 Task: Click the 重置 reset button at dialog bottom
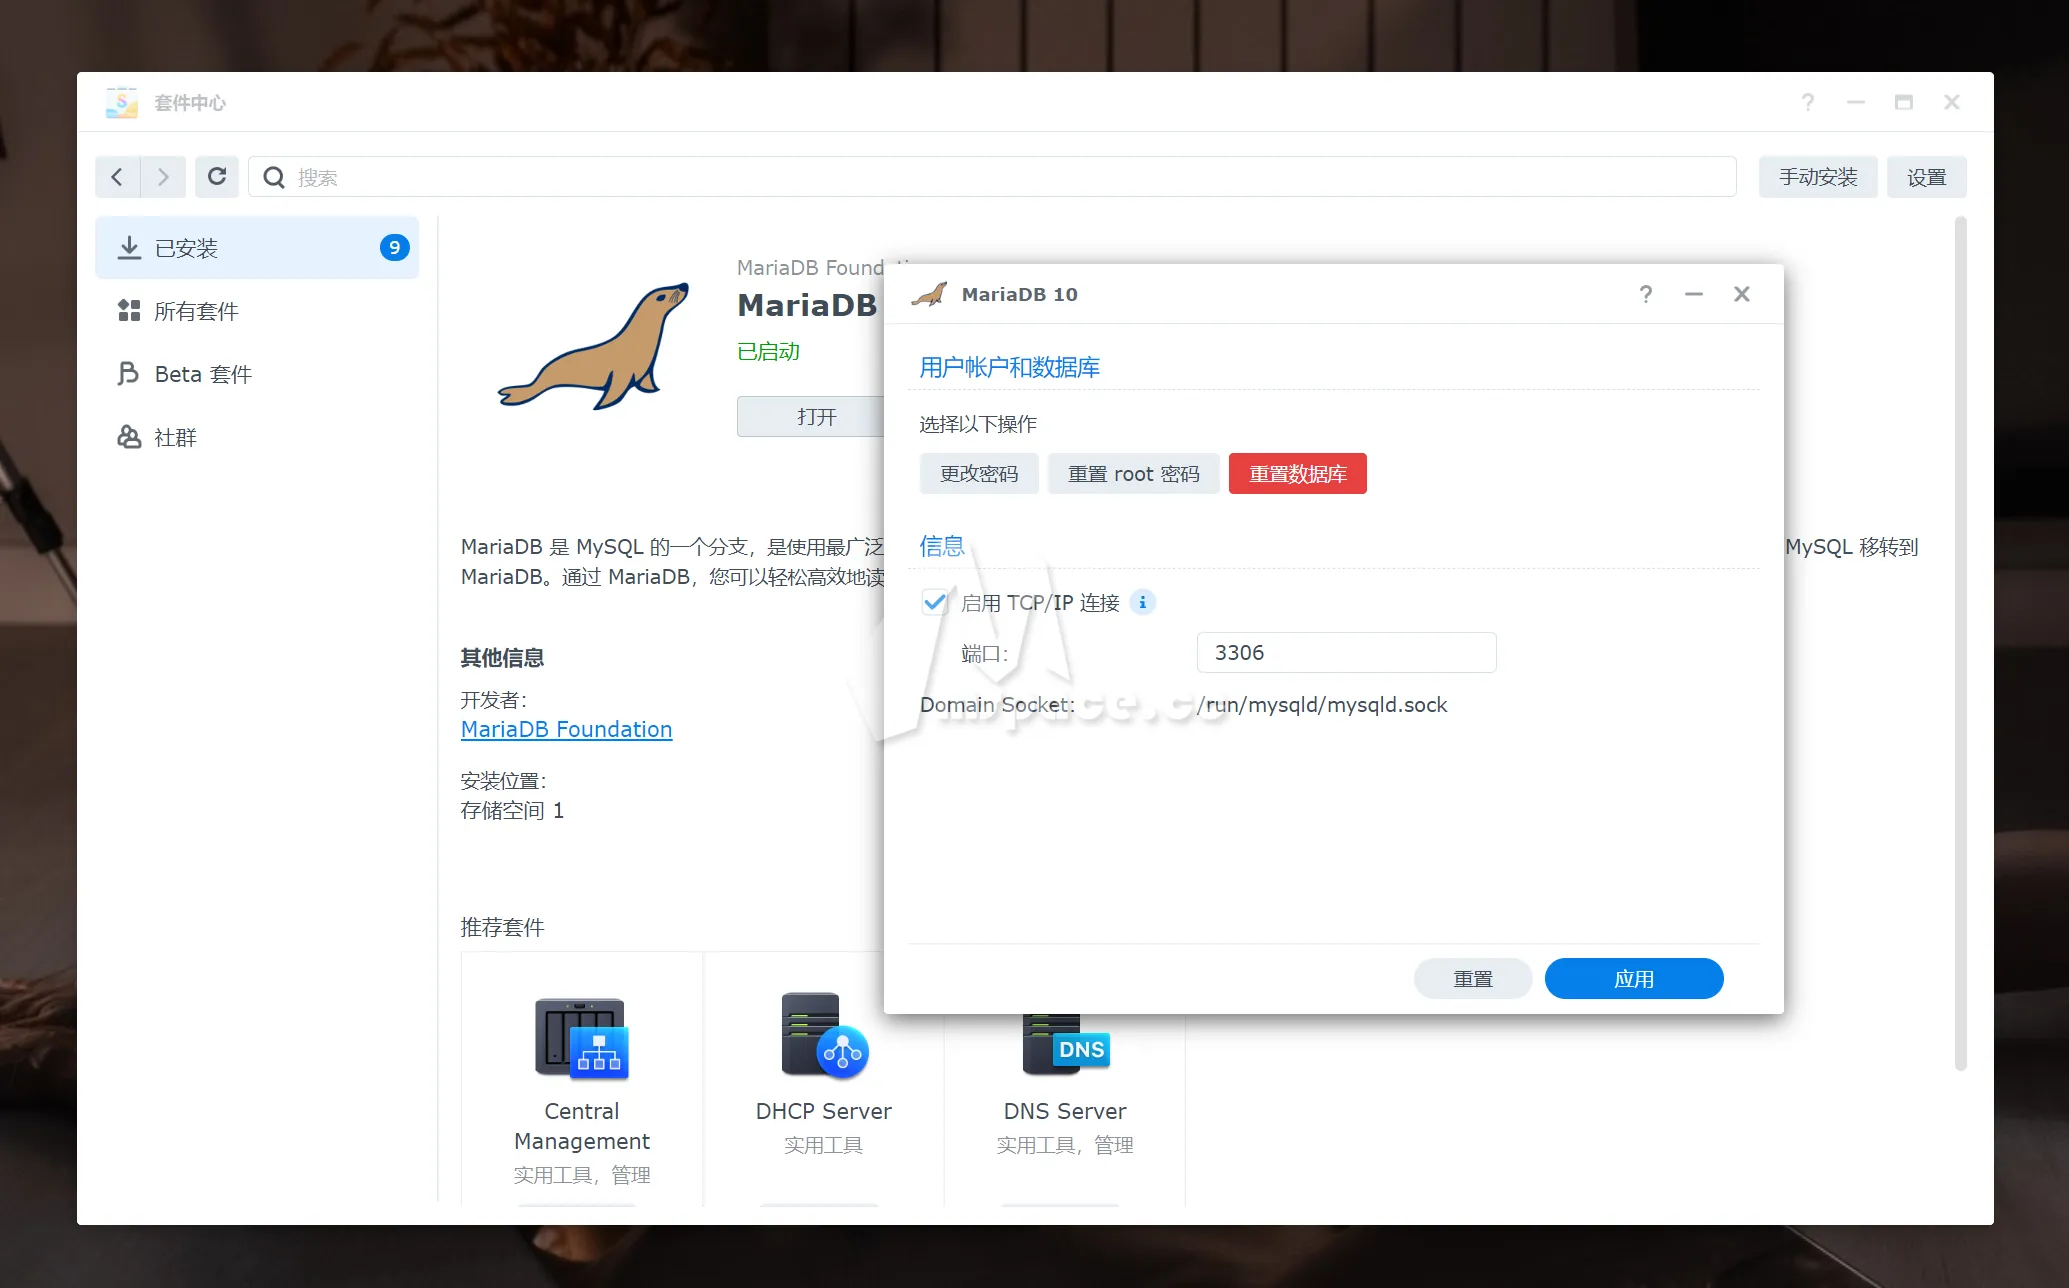[x=1472, y=979]
